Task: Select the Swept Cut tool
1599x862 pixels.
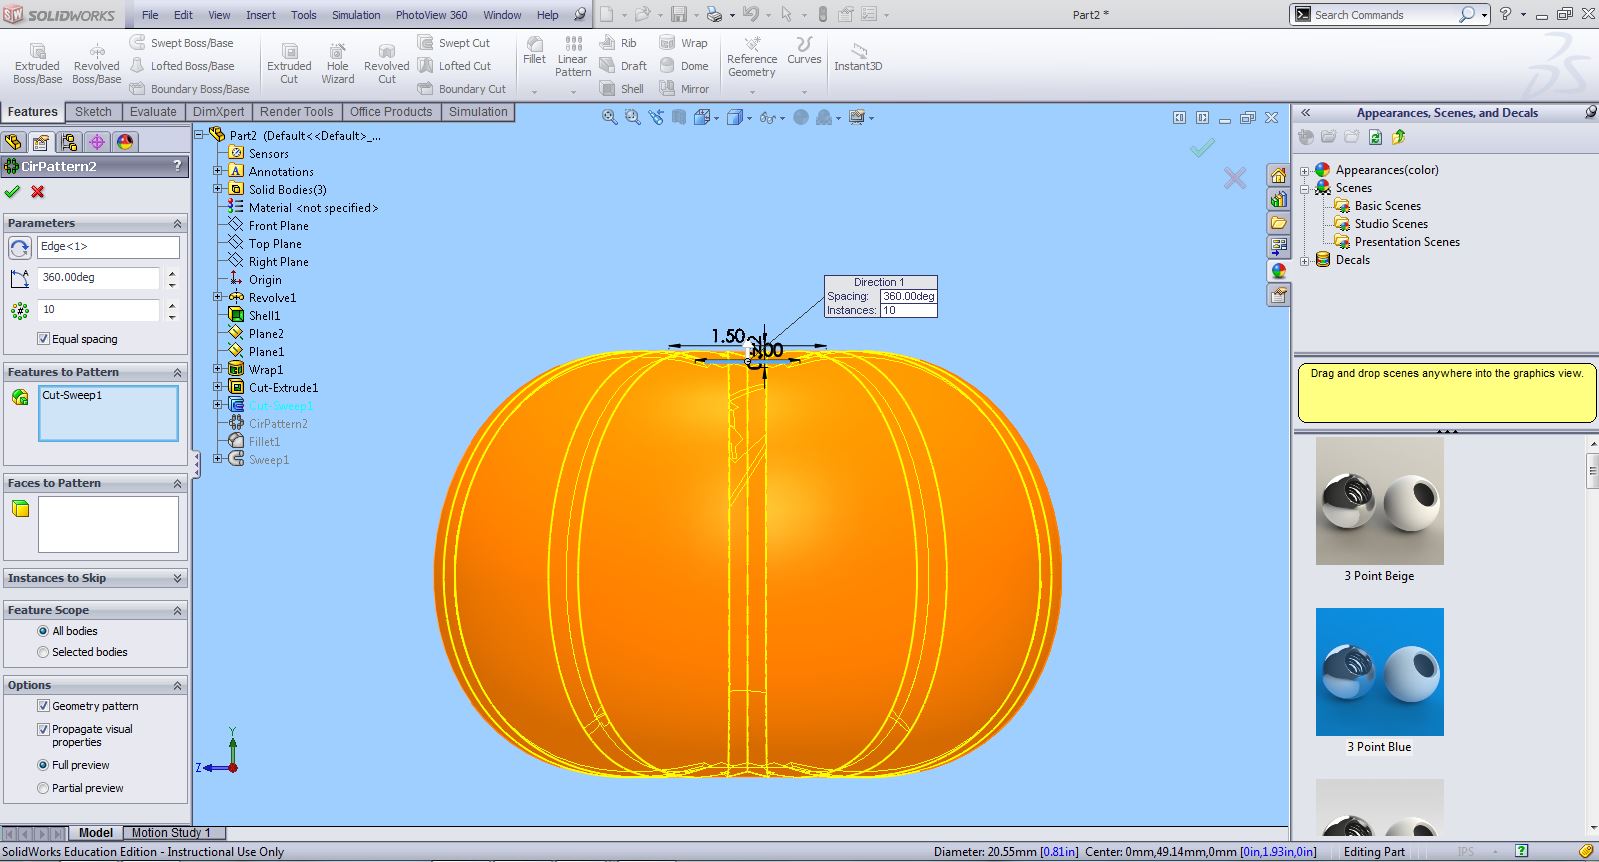Action: coord(454,43)
